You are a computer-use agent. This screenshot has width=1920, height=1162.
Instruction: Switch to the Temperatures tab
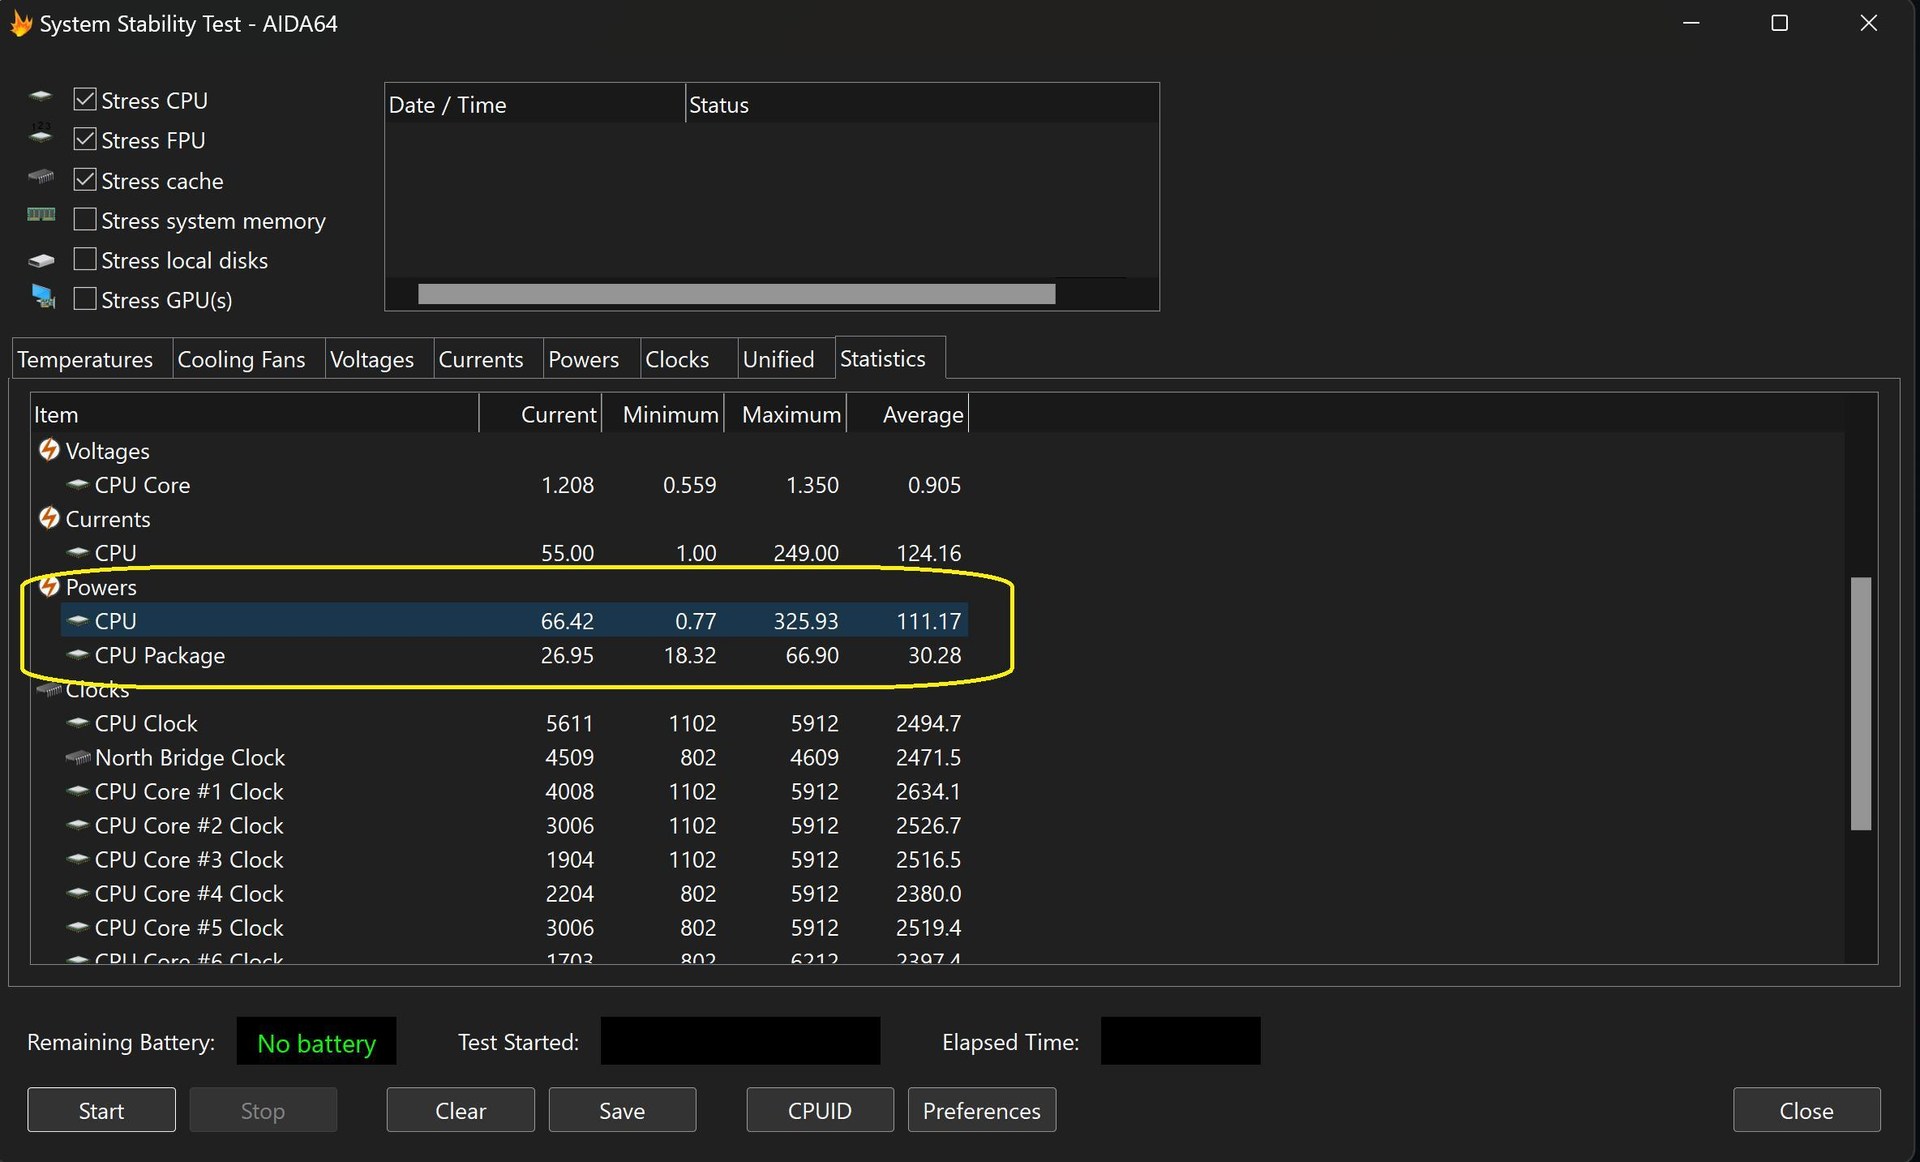pos(85,360)
